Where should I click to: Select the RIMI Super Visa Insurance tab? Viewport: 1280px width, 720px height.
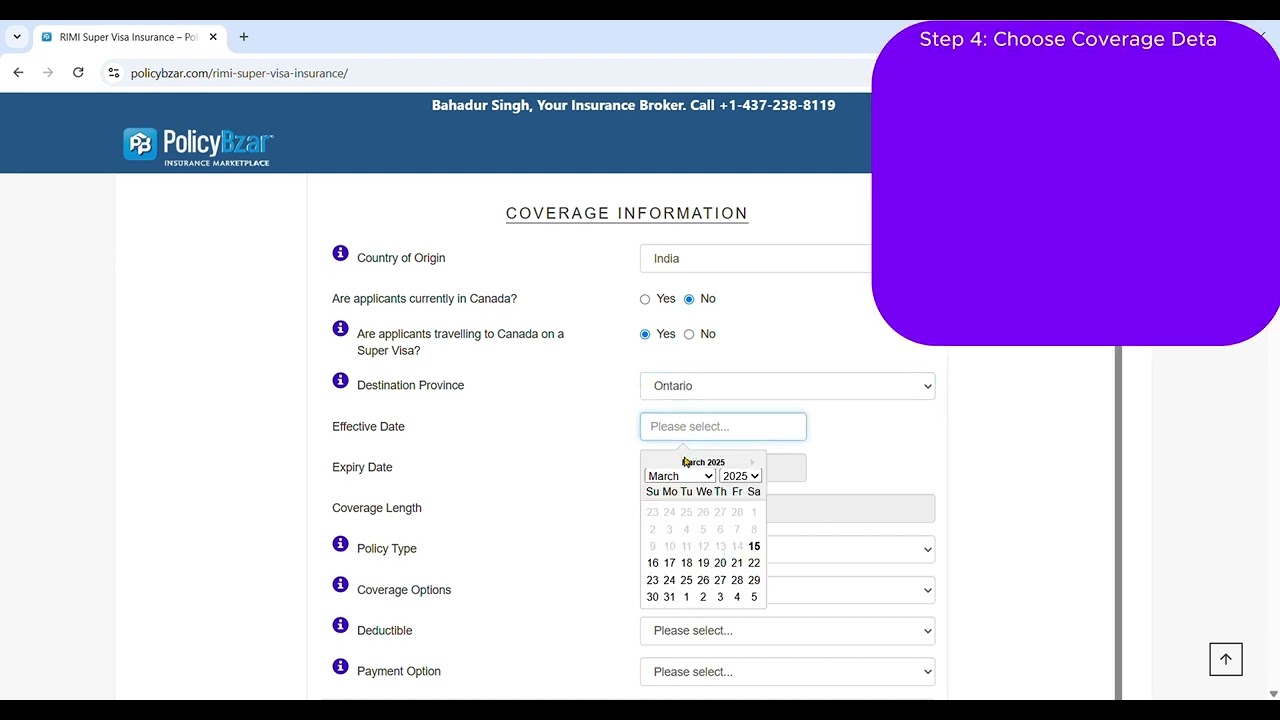[128, 37]
